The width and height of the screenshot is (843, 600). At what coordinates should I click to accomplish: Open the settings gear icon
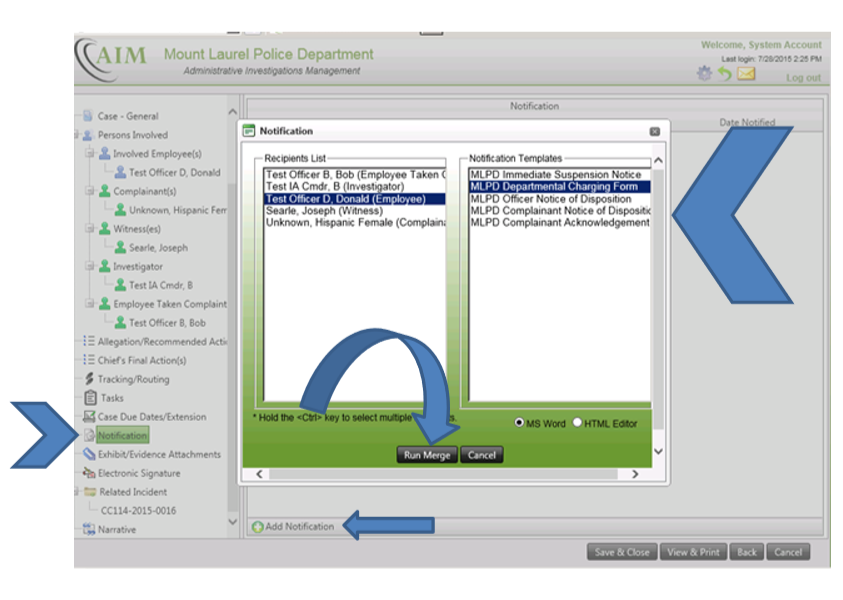tap(704, 75)
